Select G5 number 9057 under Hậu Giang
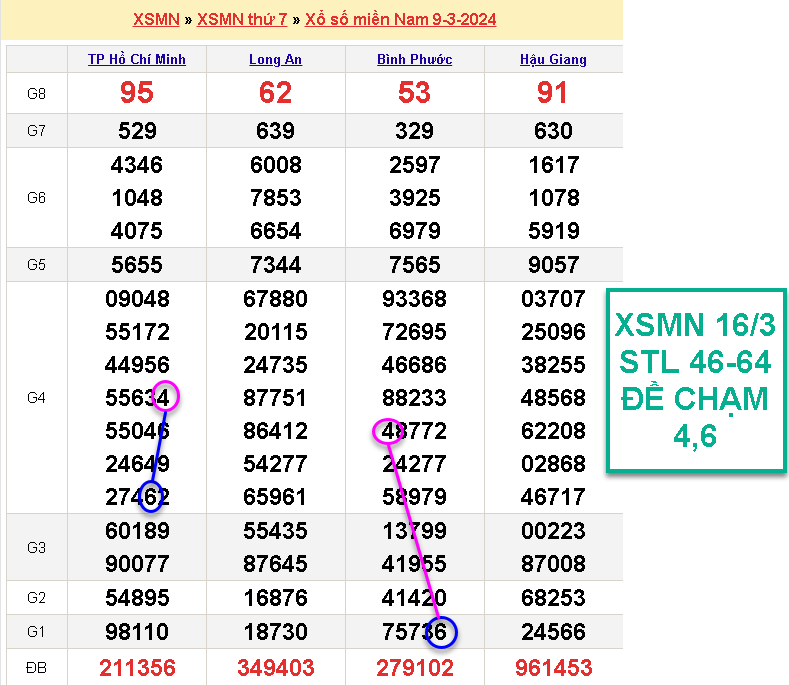 tap(553, 265)
